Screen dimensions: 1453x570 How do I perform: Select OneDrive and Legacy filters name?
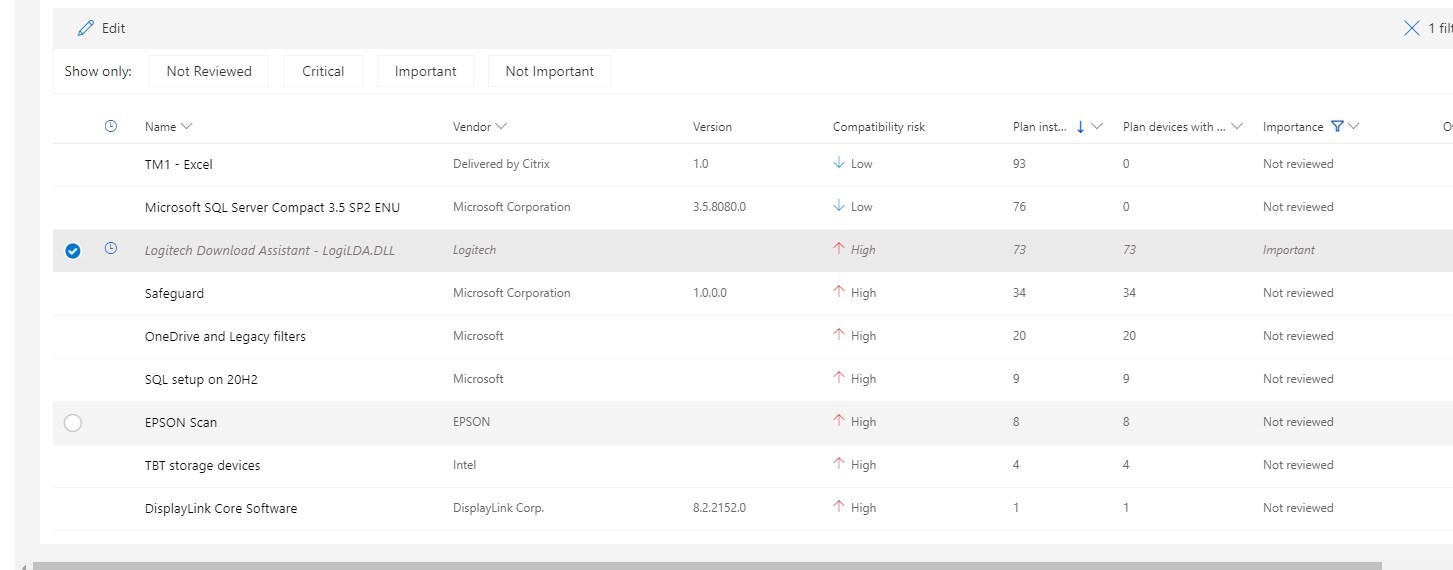(x=225, y=336)
